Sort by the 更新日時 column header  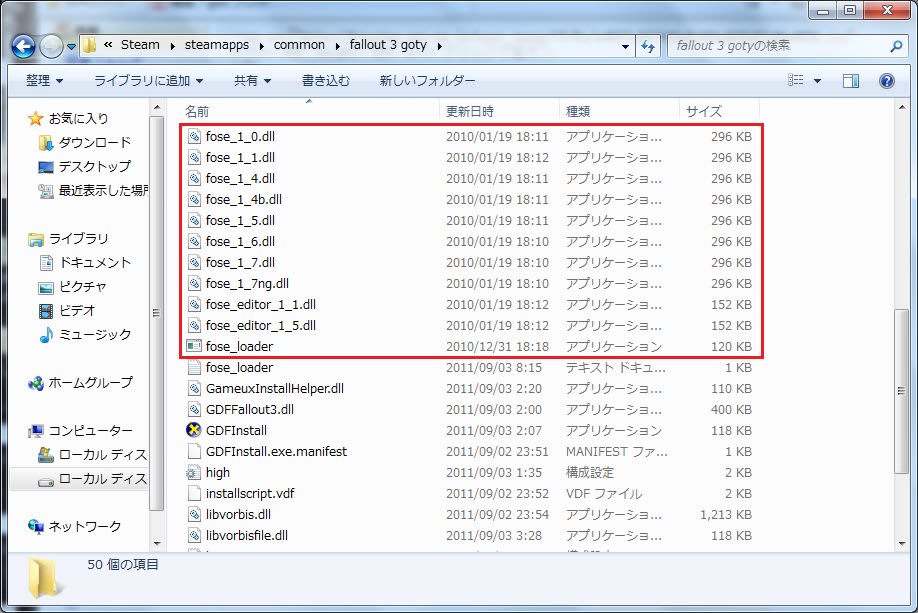coord(499,111)
